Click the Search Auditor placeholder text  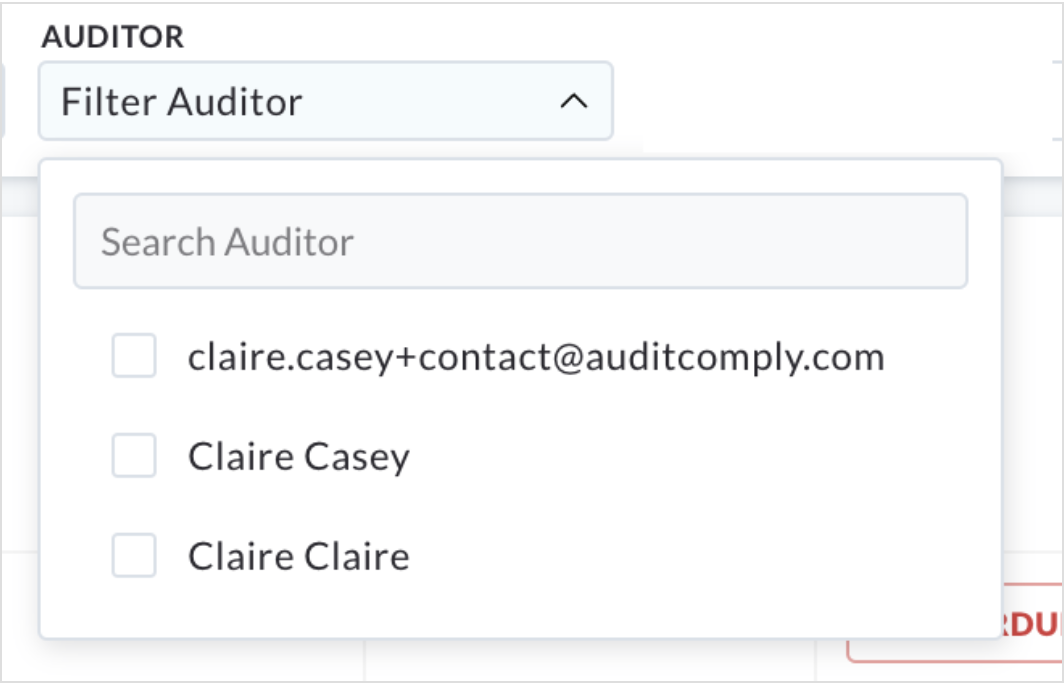coord(227,242)
